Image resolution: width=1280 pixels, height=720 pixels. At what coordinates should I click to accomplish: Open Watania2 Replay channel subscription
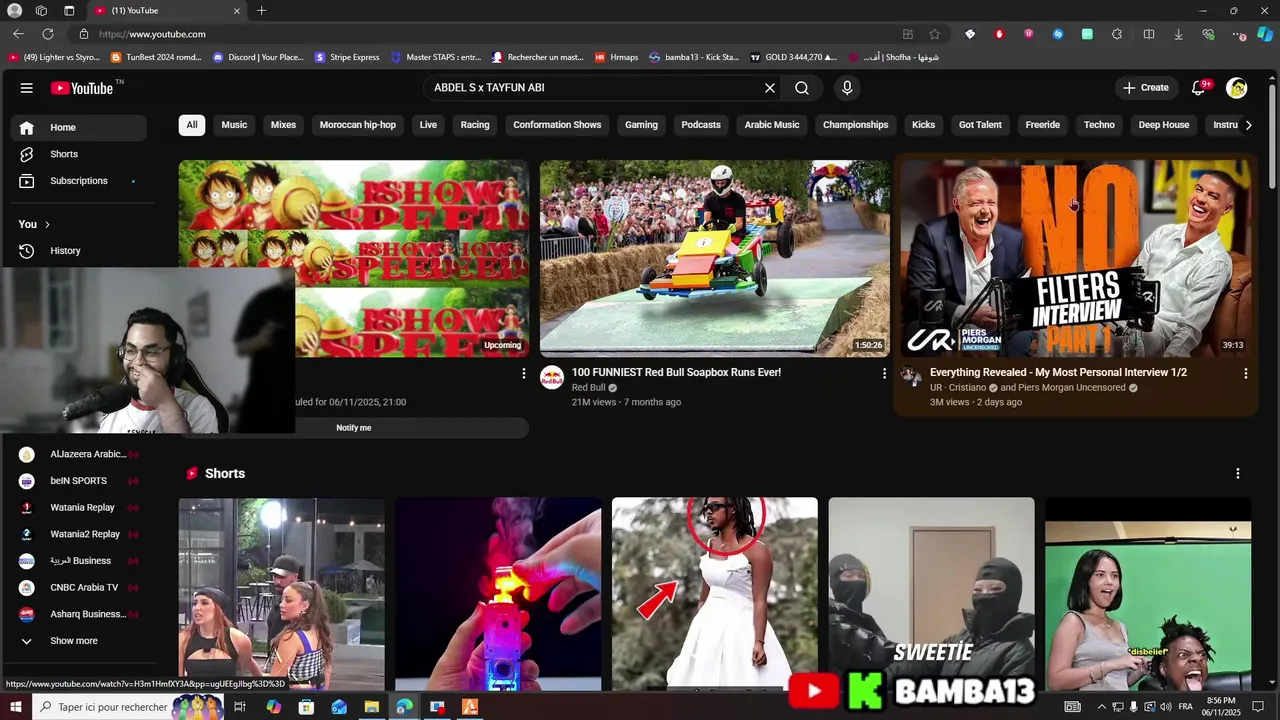coord(79,534)
